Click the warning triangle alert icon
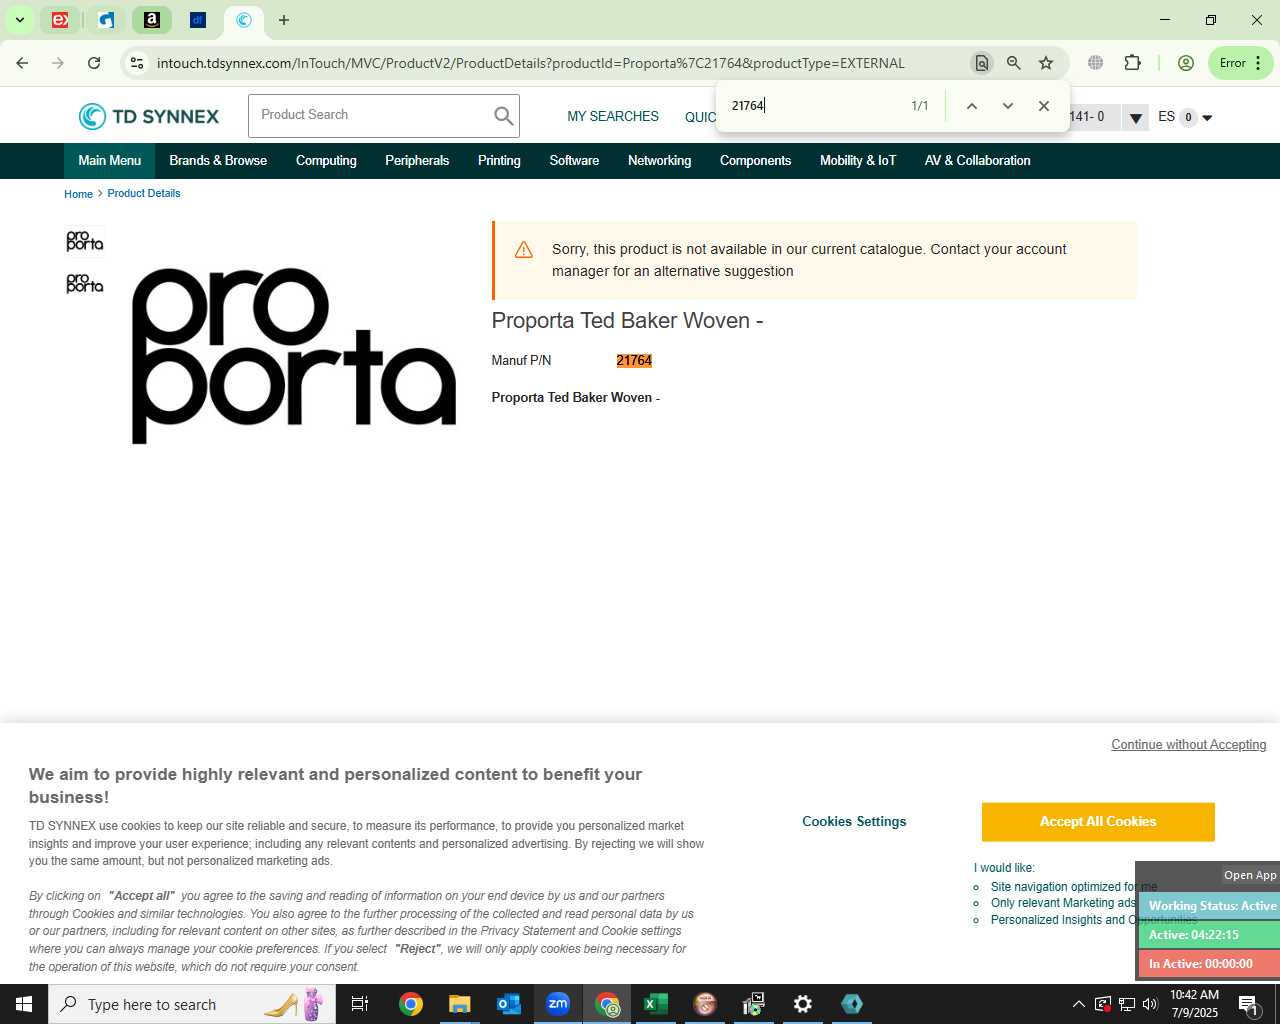The width and height of the screenshot is (1280, 1024). tap(524, 250)
